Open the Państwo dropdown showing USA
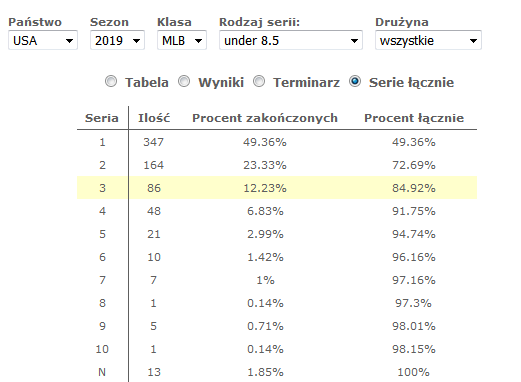The width and height of the screenshot is (521, 382). 43,40
